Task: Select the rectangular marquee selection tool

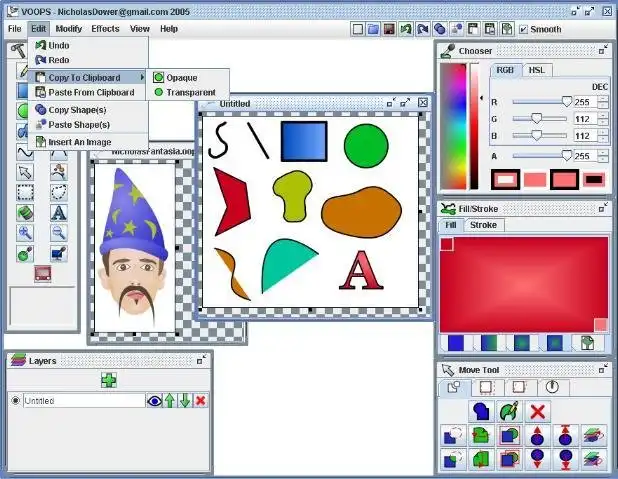Action: 25,193
